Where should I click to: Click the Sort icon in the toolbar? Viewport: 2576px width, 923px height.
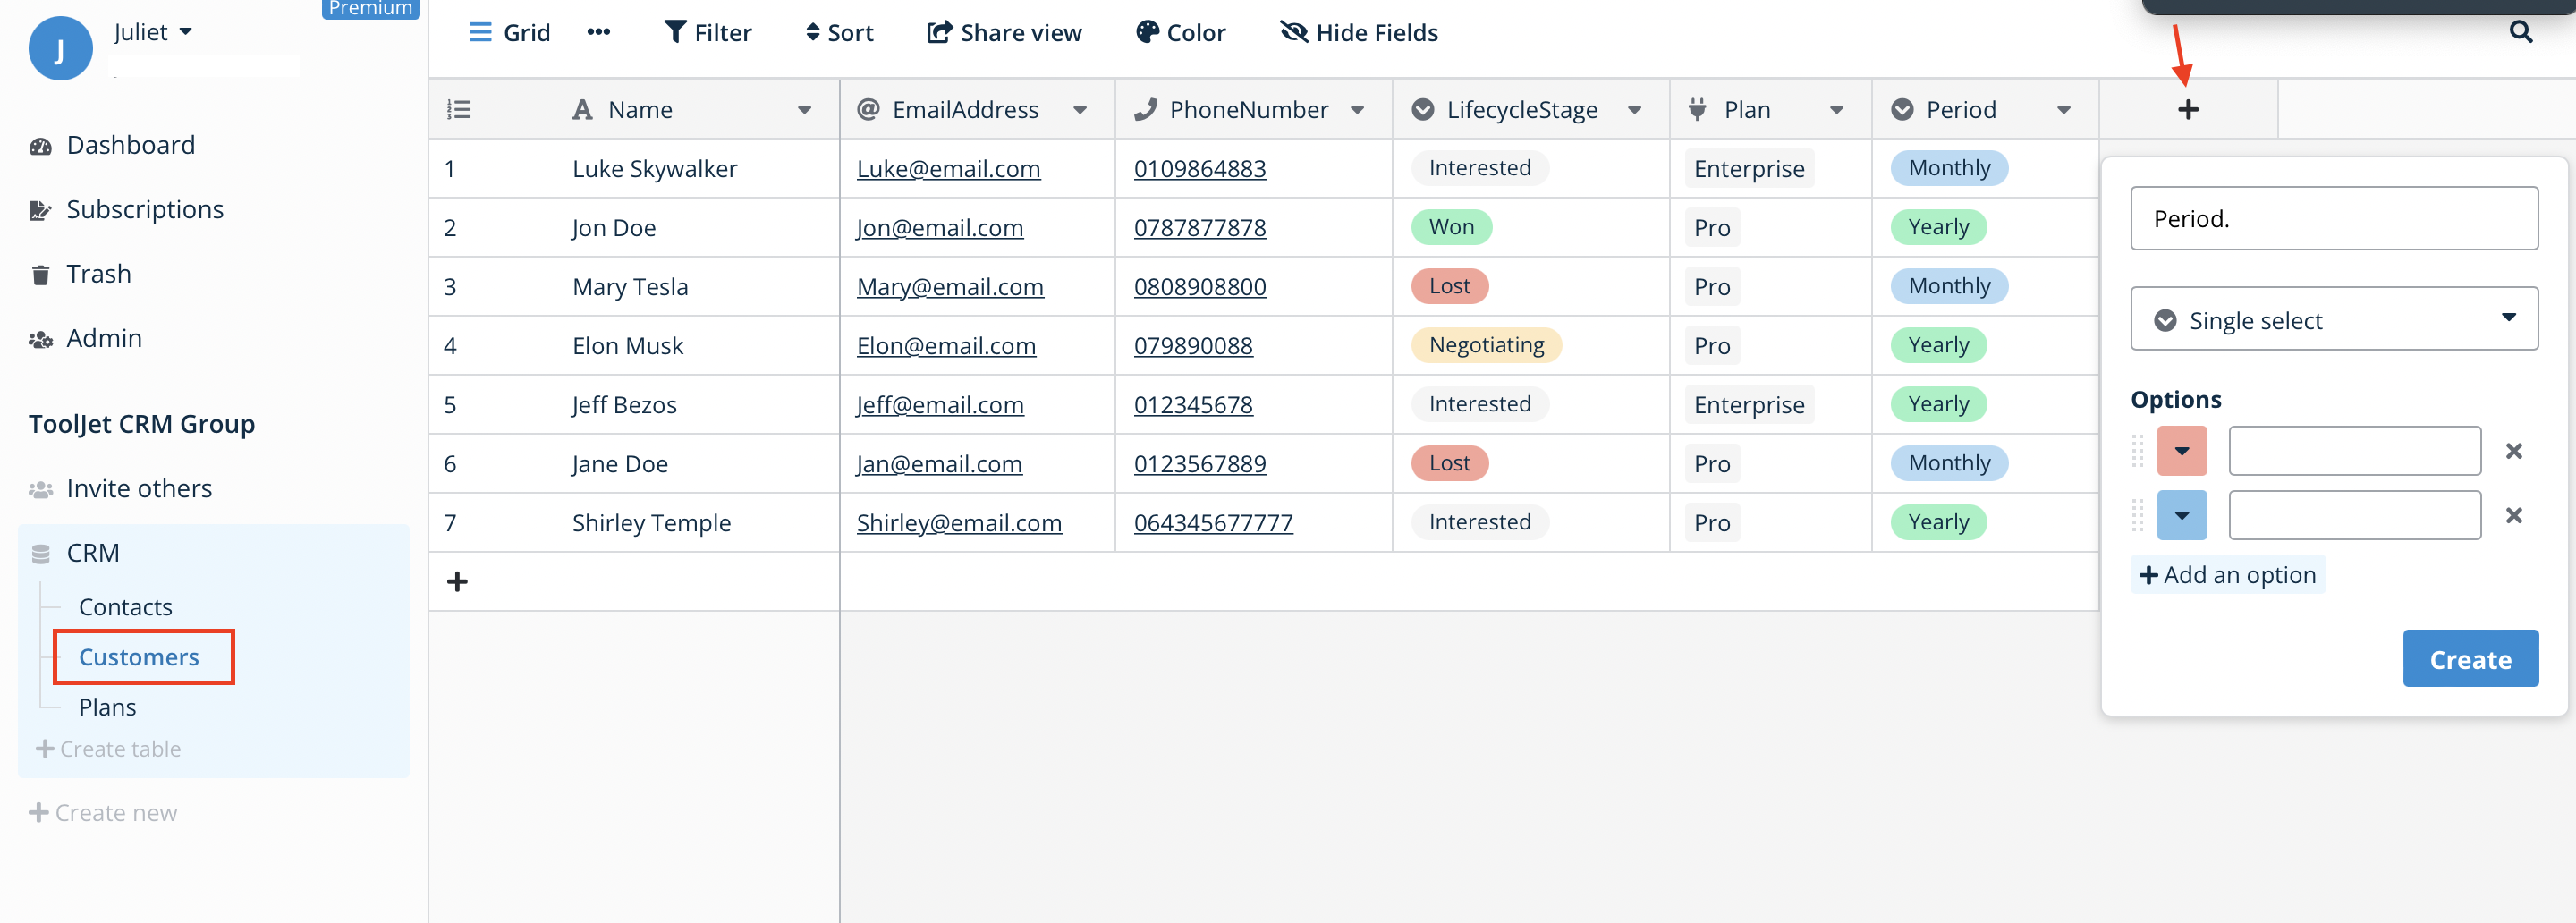838,31
